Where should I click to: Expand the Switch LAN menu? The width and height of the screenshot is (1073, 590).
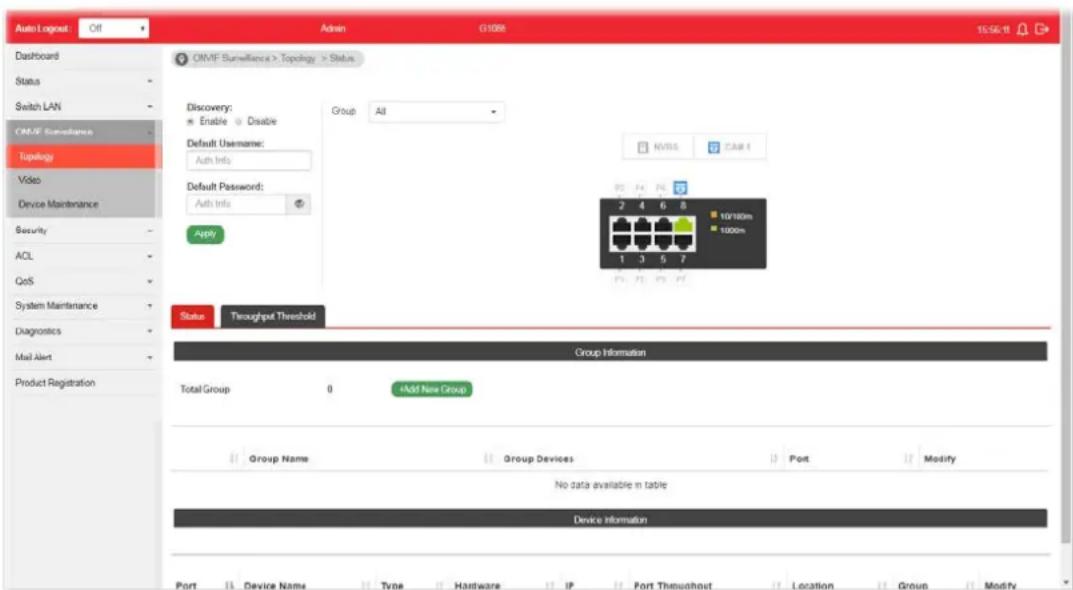[82, 107]
